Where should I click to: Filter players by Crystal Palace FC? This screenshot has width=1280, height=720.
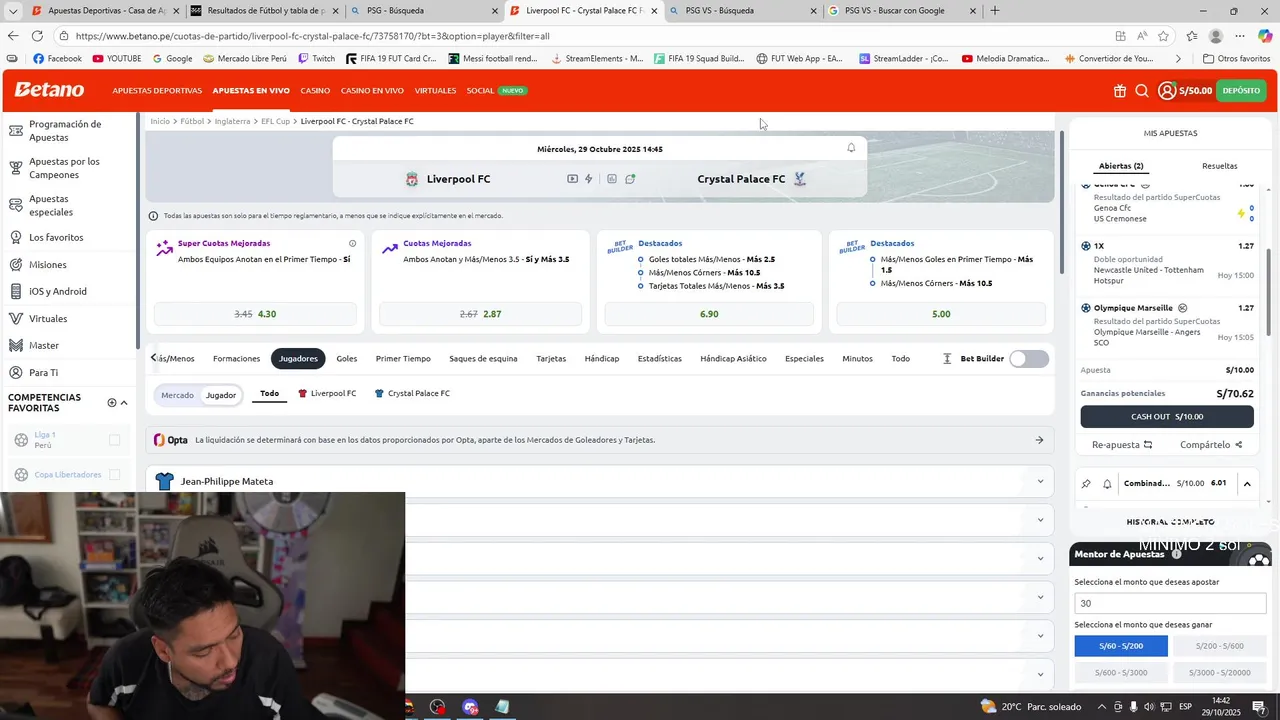coord(412,394)
